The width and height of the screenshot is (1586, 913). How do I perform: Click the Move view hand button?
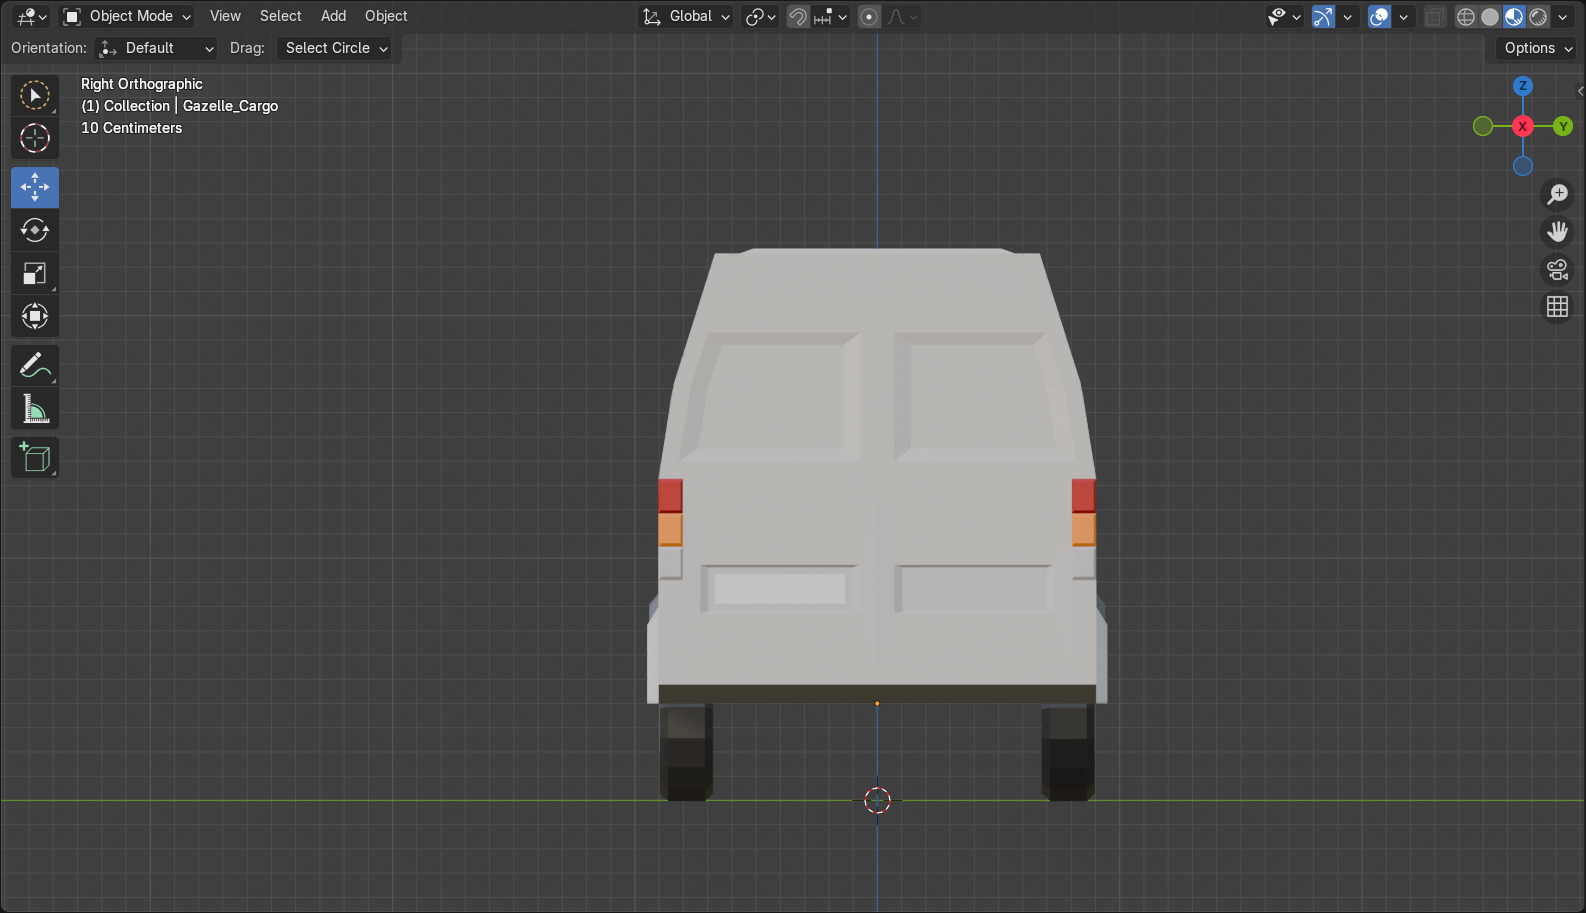1558,232
